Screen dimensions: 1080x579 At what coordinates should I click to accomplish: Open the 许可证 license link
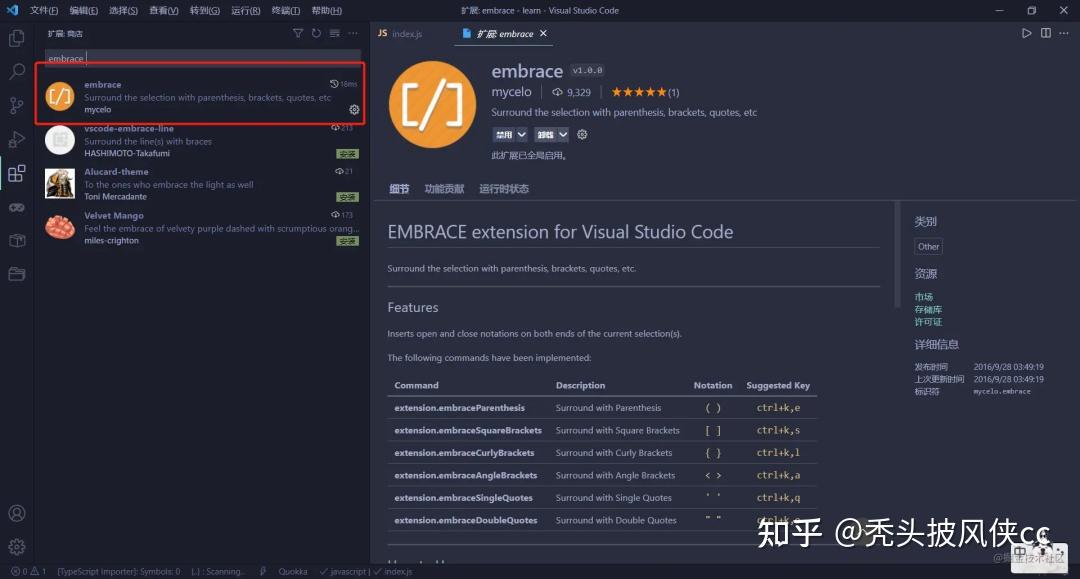928,322
